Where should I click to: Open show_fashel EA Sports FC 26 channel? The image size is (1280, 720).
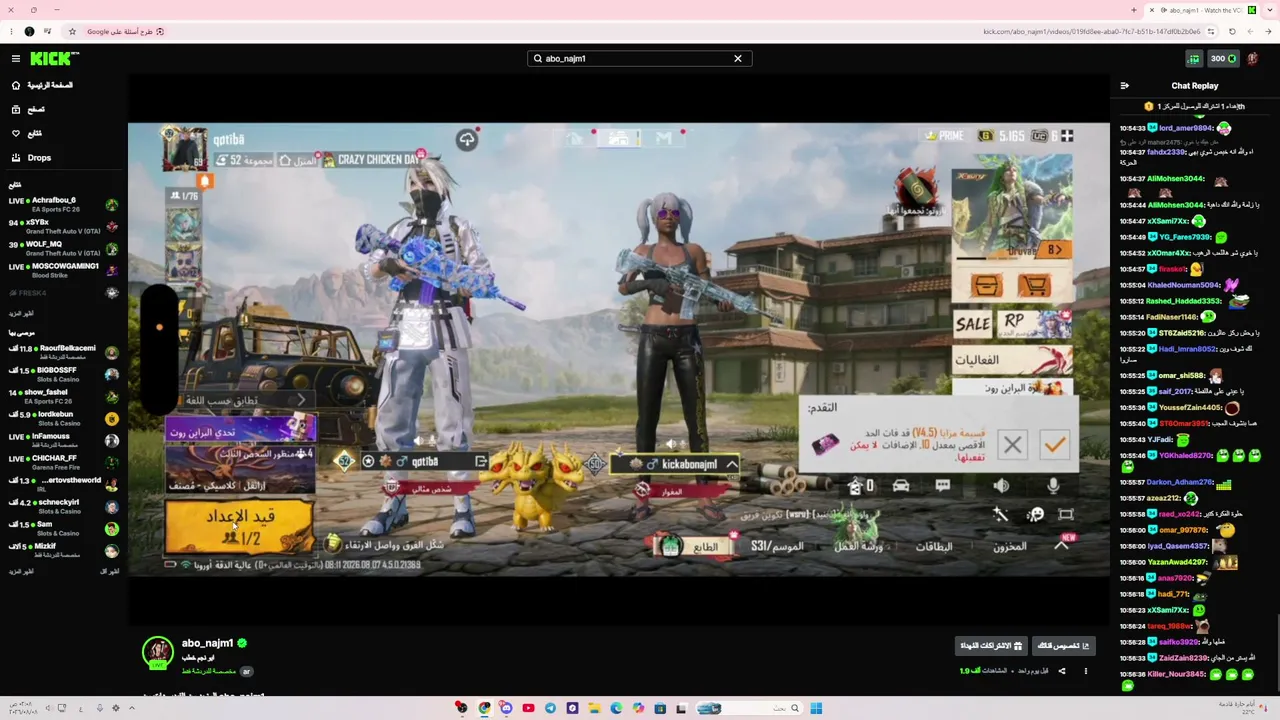coord(62,396)
